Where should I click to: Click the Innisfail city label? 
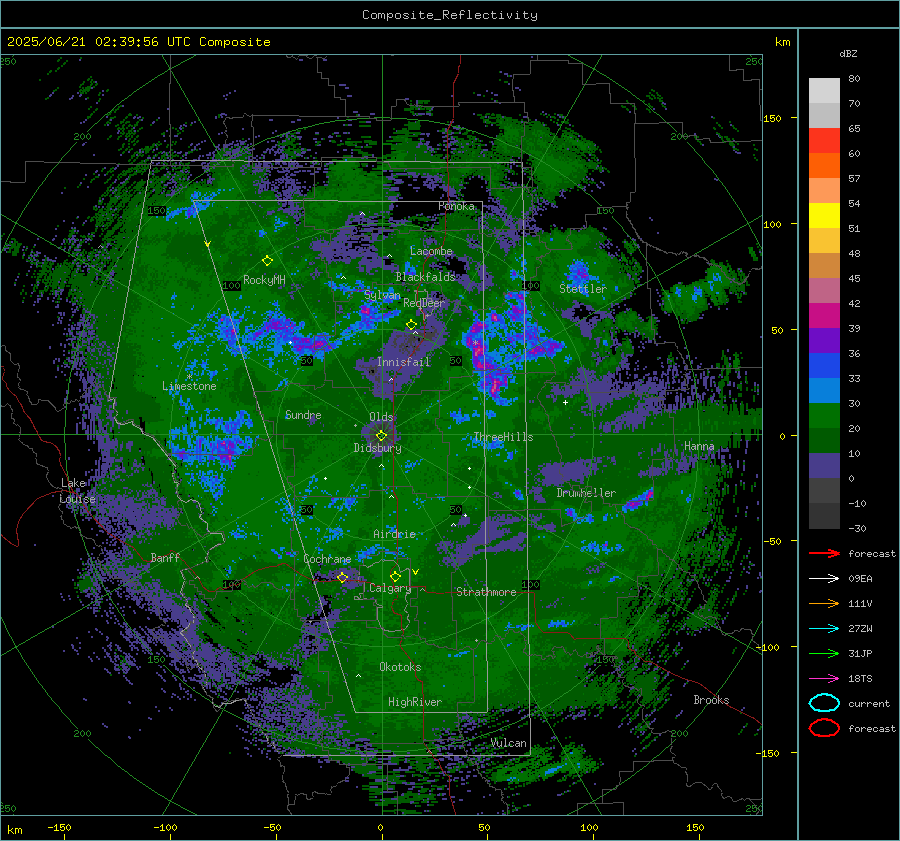[x=403, y=362]
